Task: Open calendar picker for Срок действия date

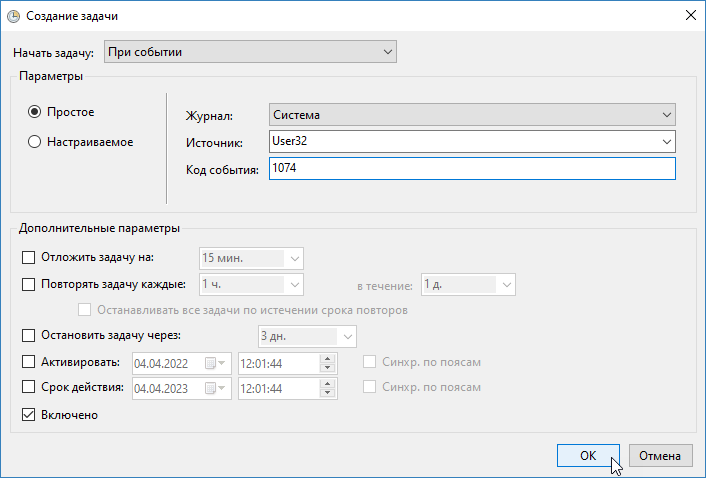Action: 215,388
